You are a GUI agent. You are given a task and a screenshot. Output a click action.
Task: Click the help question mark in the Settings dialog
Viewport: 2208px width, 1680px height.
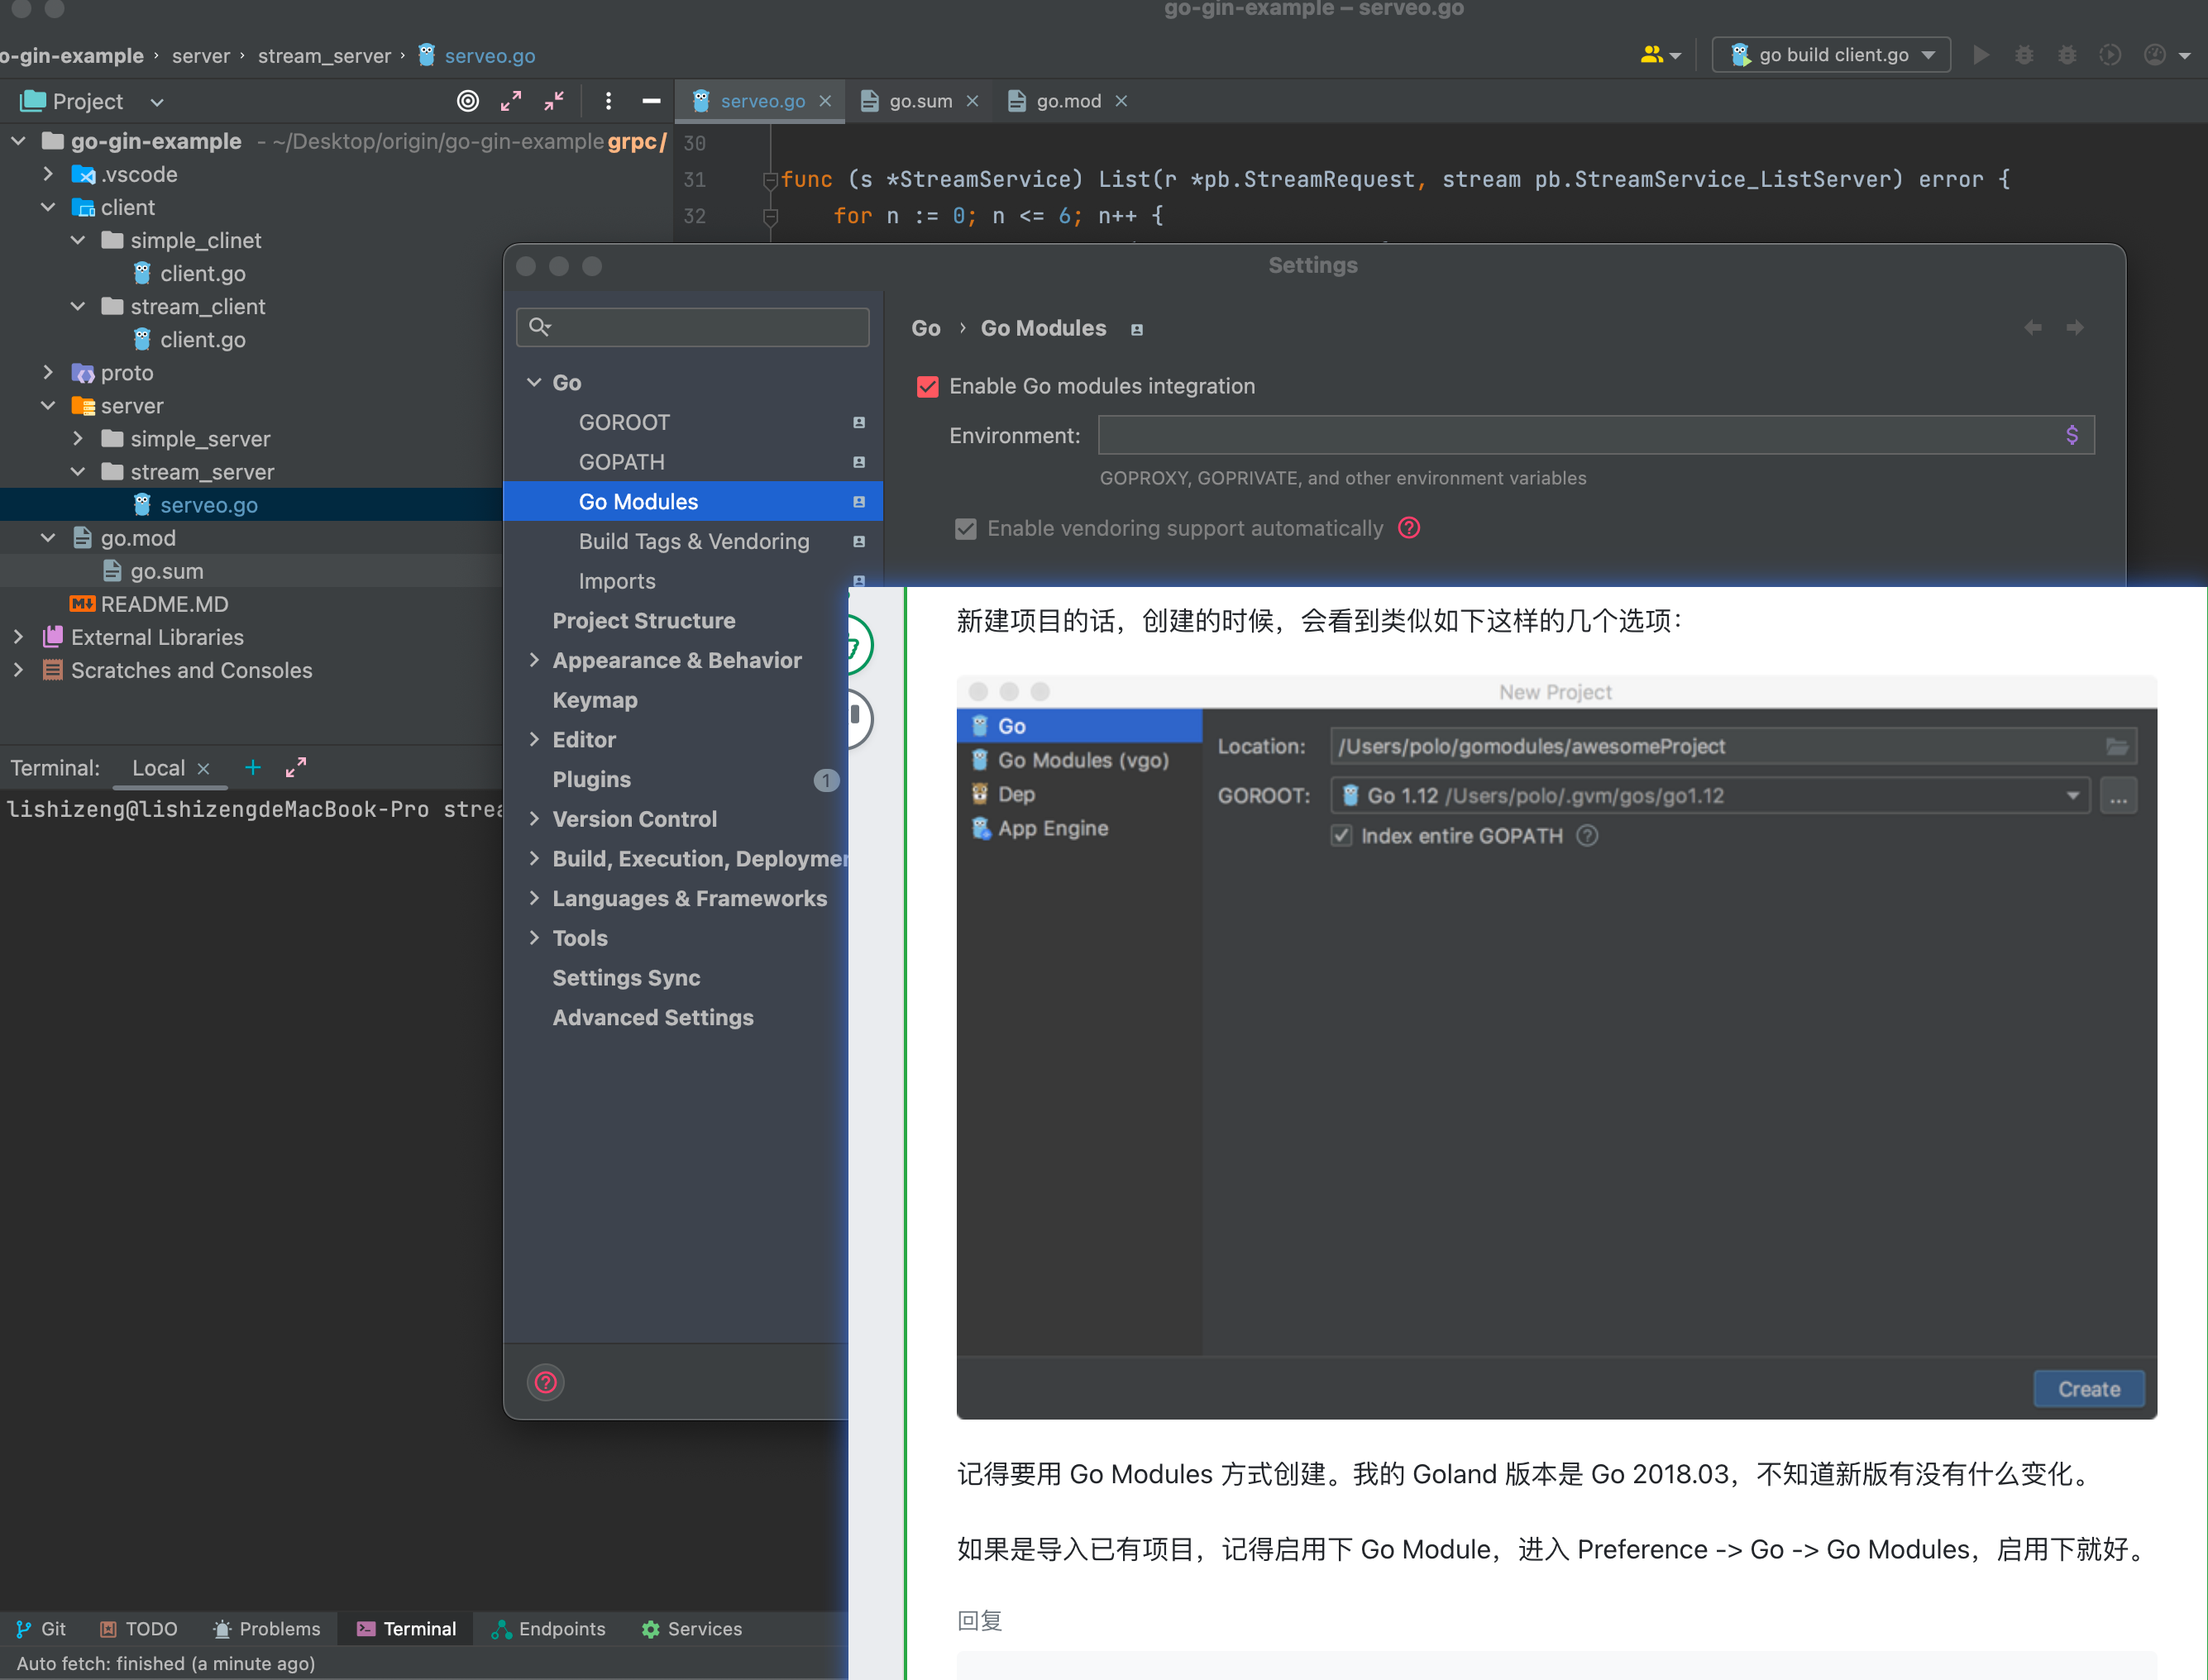pos(546,1382)
